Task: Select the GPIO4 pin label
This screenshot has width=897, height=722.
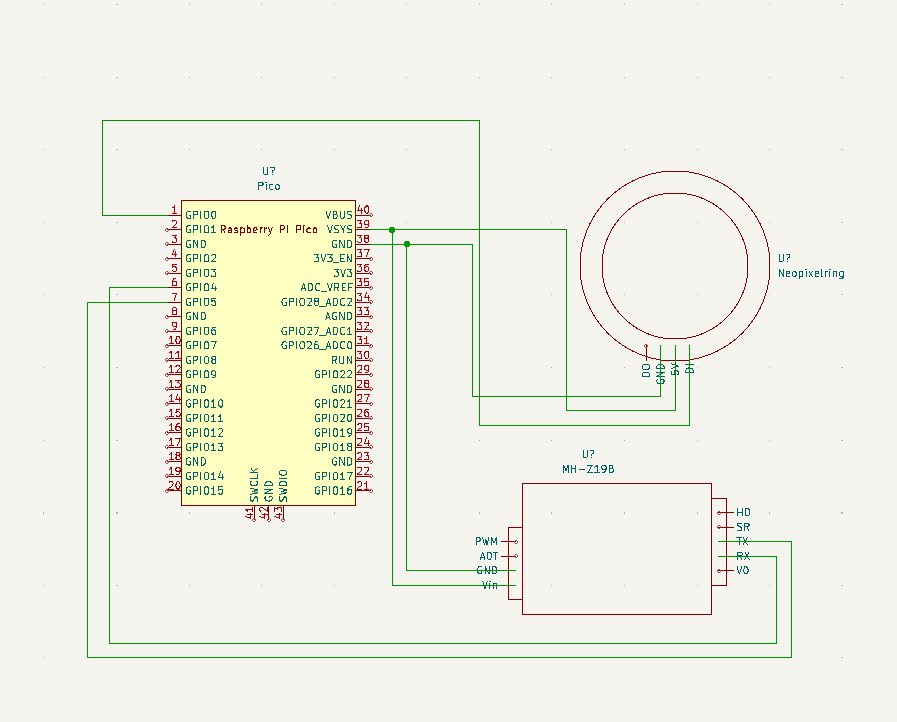Action: (201, 288)
